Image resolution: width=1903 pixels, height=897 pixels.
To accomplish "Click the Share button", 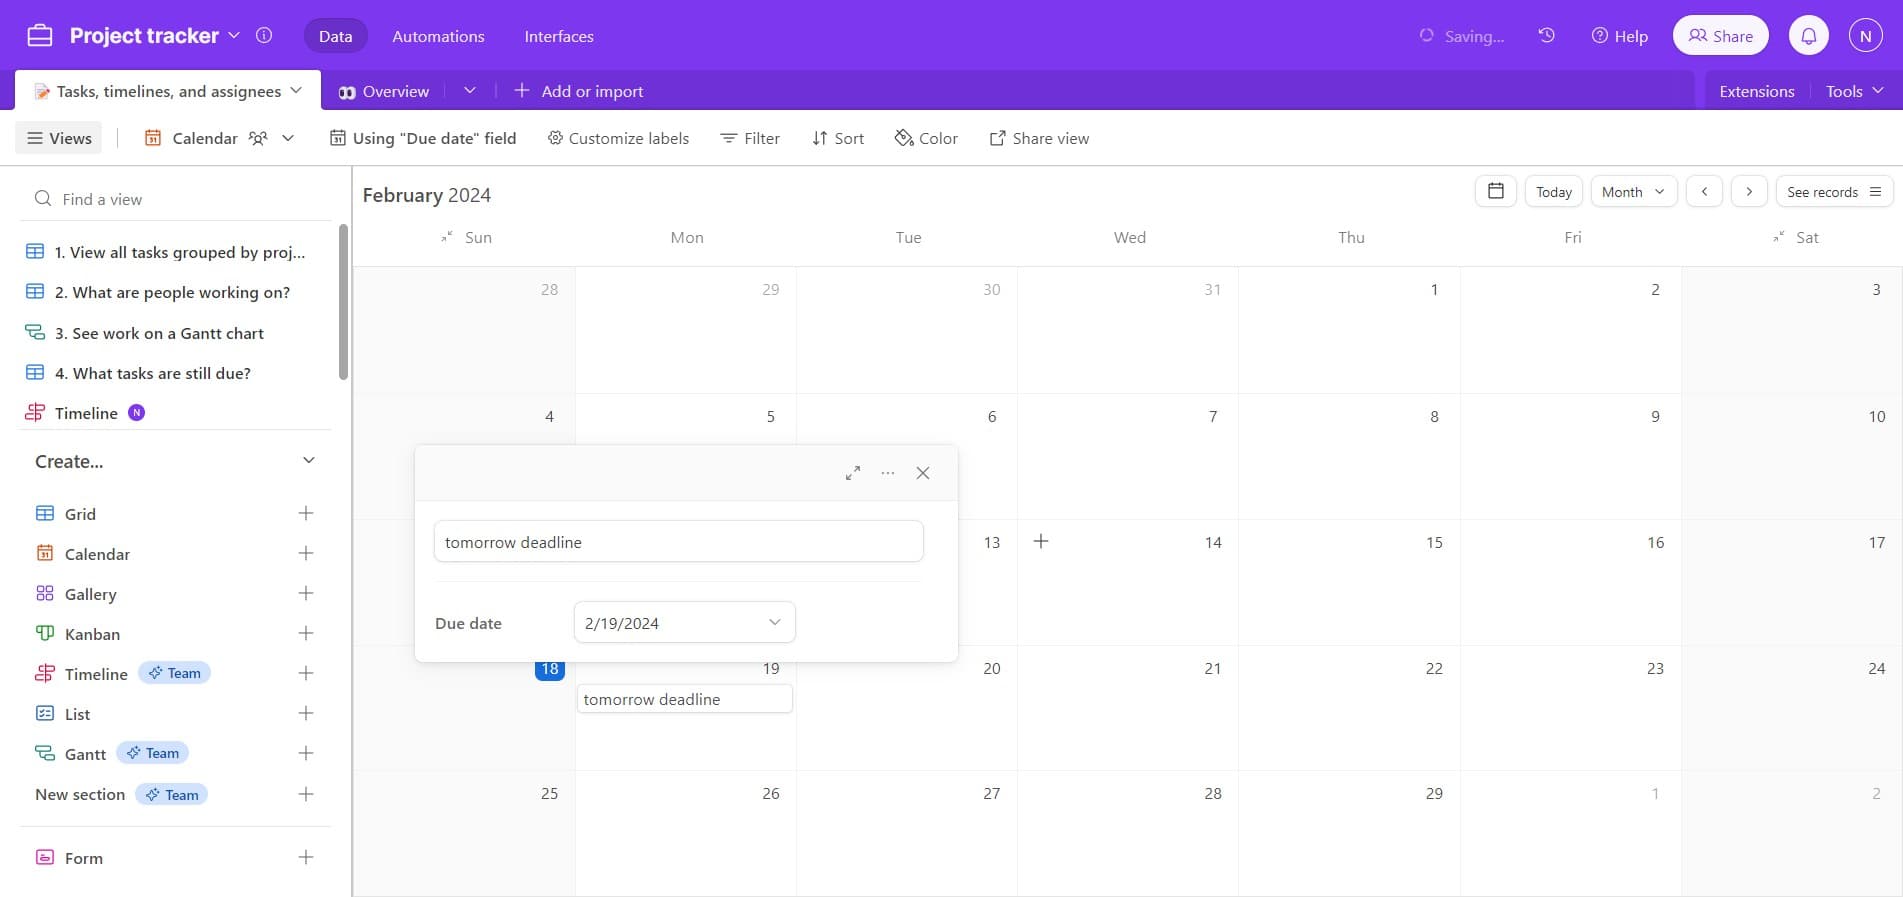I will pos(1720,36).
